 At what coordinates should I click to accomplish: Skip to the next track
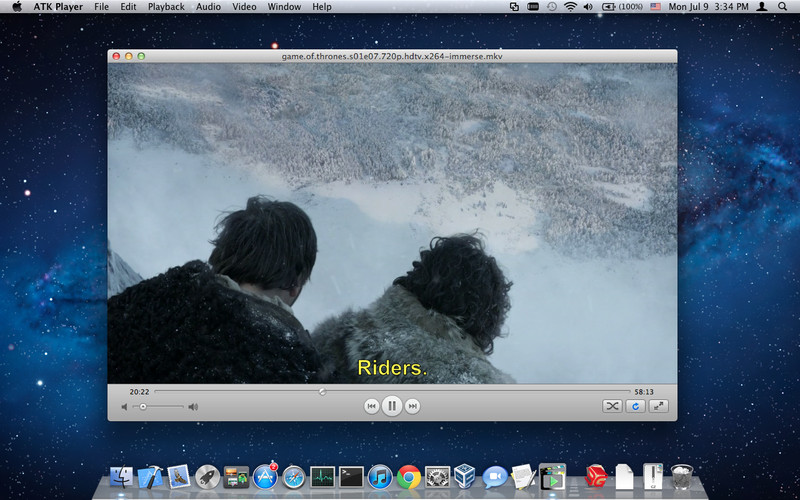click(x=412, y=406)
